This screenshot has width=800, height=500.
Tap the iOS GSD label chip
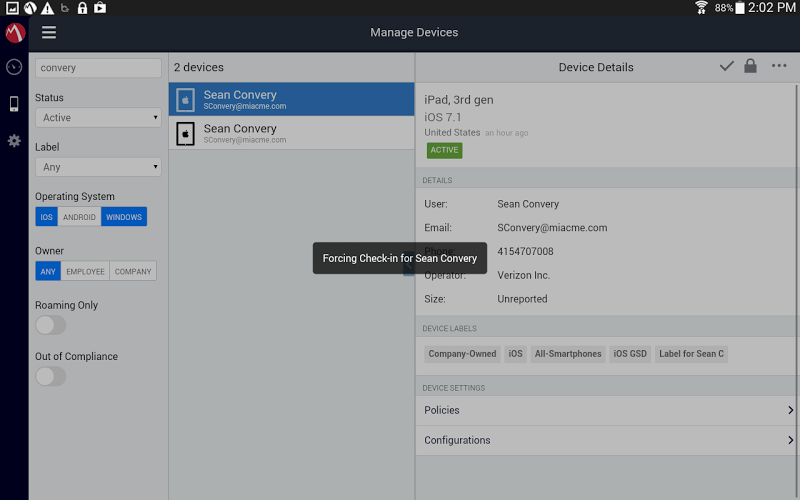pyautogui.click(x=630, y=354)
